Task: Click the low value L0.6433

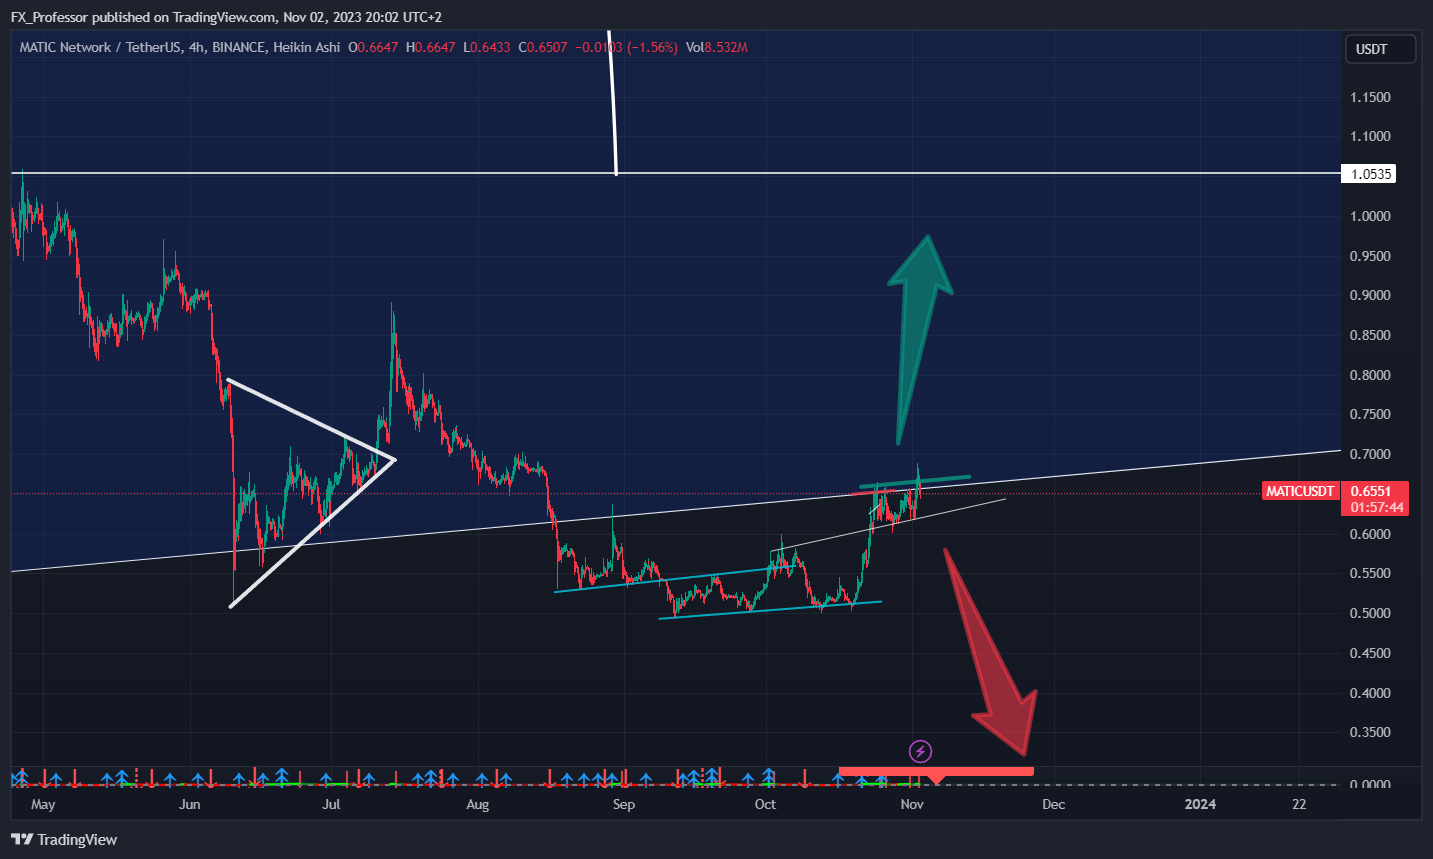Action: click(486, 47)
